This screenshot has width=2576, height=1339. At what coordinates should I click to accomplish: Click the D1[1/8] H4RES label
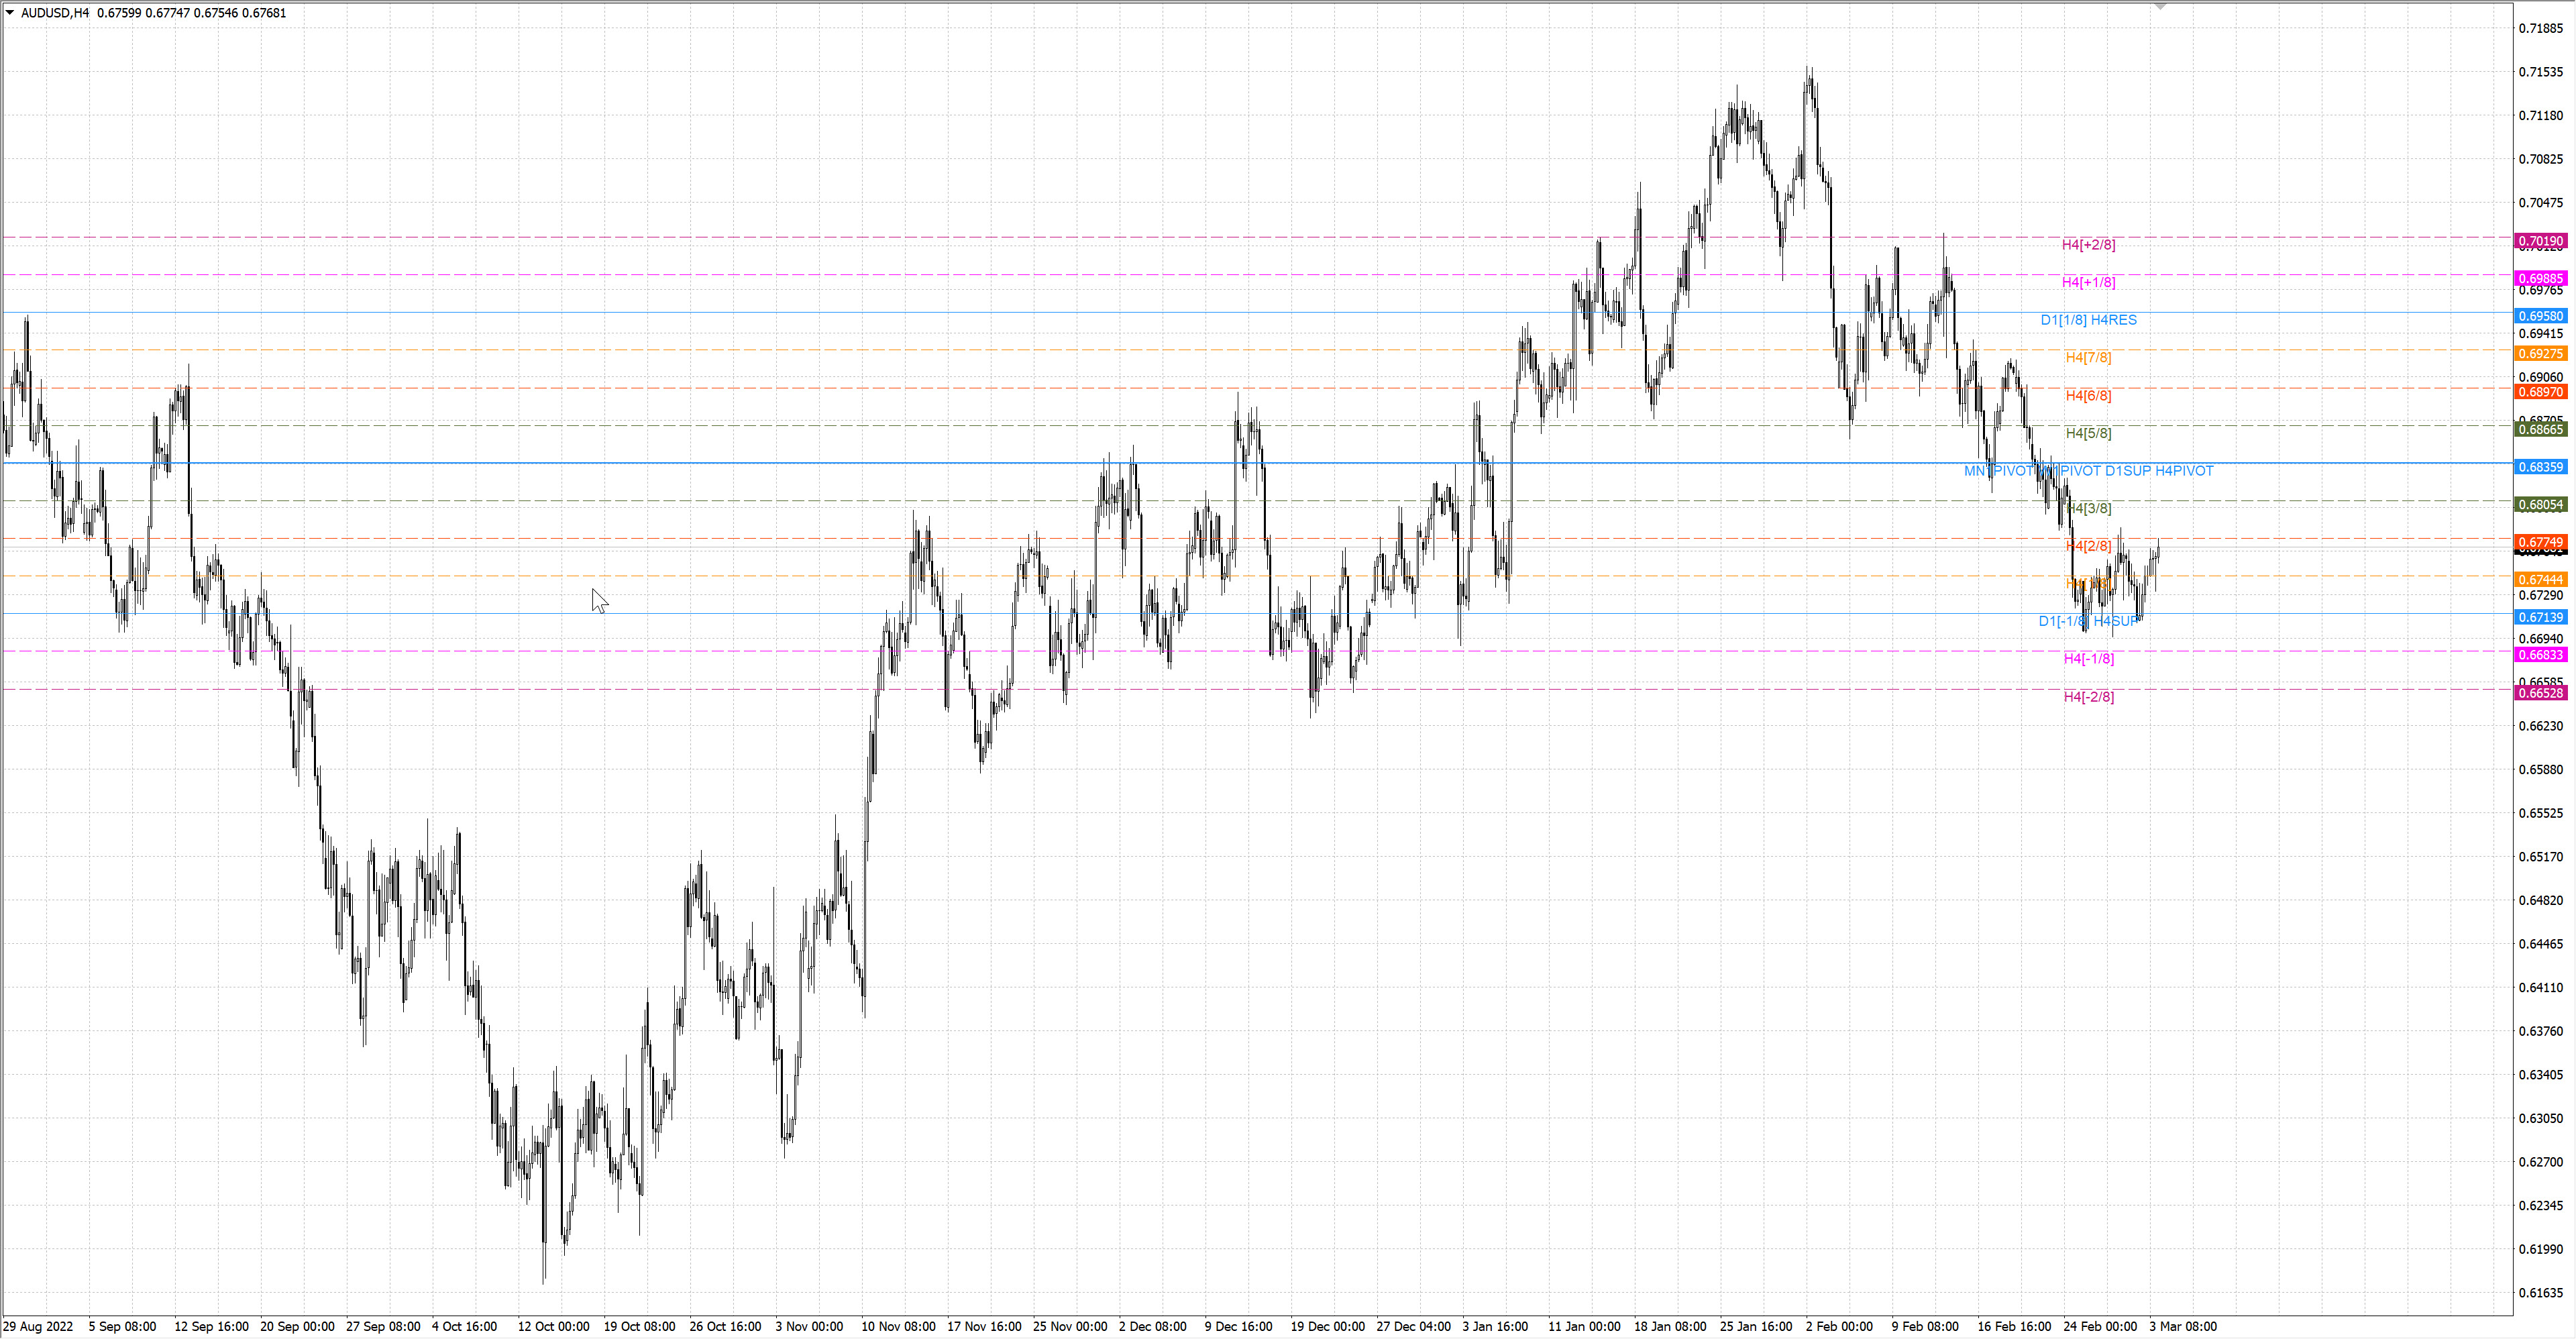pos(2088,320)
